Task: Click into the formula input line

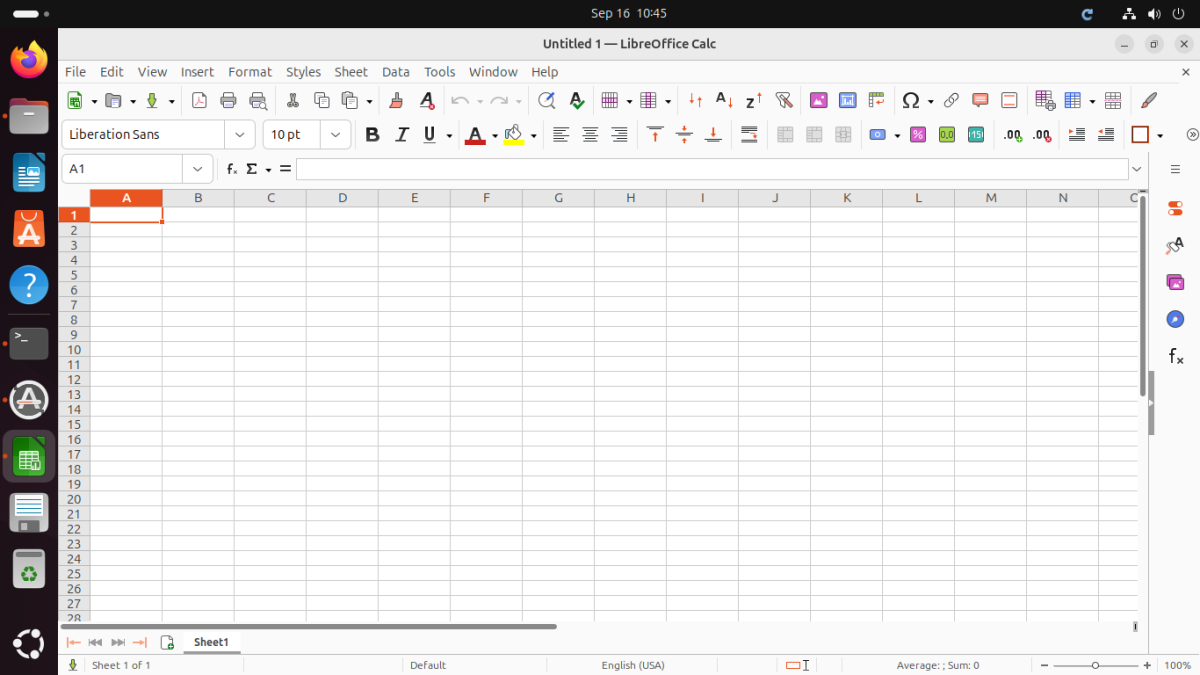Action: (710, 169)
